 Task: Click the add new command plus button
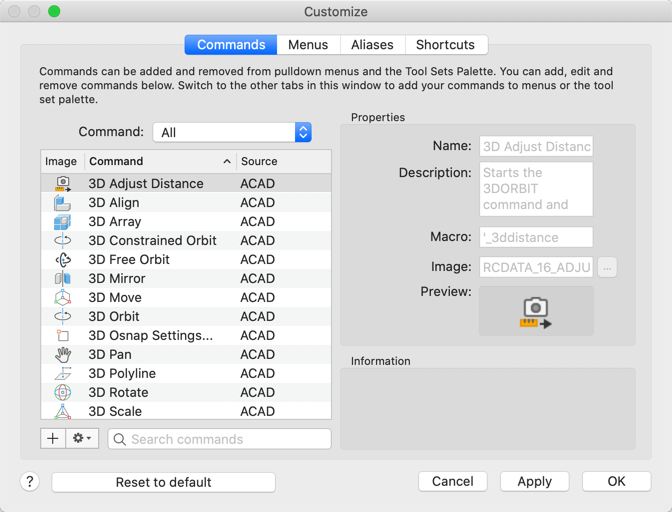coord(53,439)
